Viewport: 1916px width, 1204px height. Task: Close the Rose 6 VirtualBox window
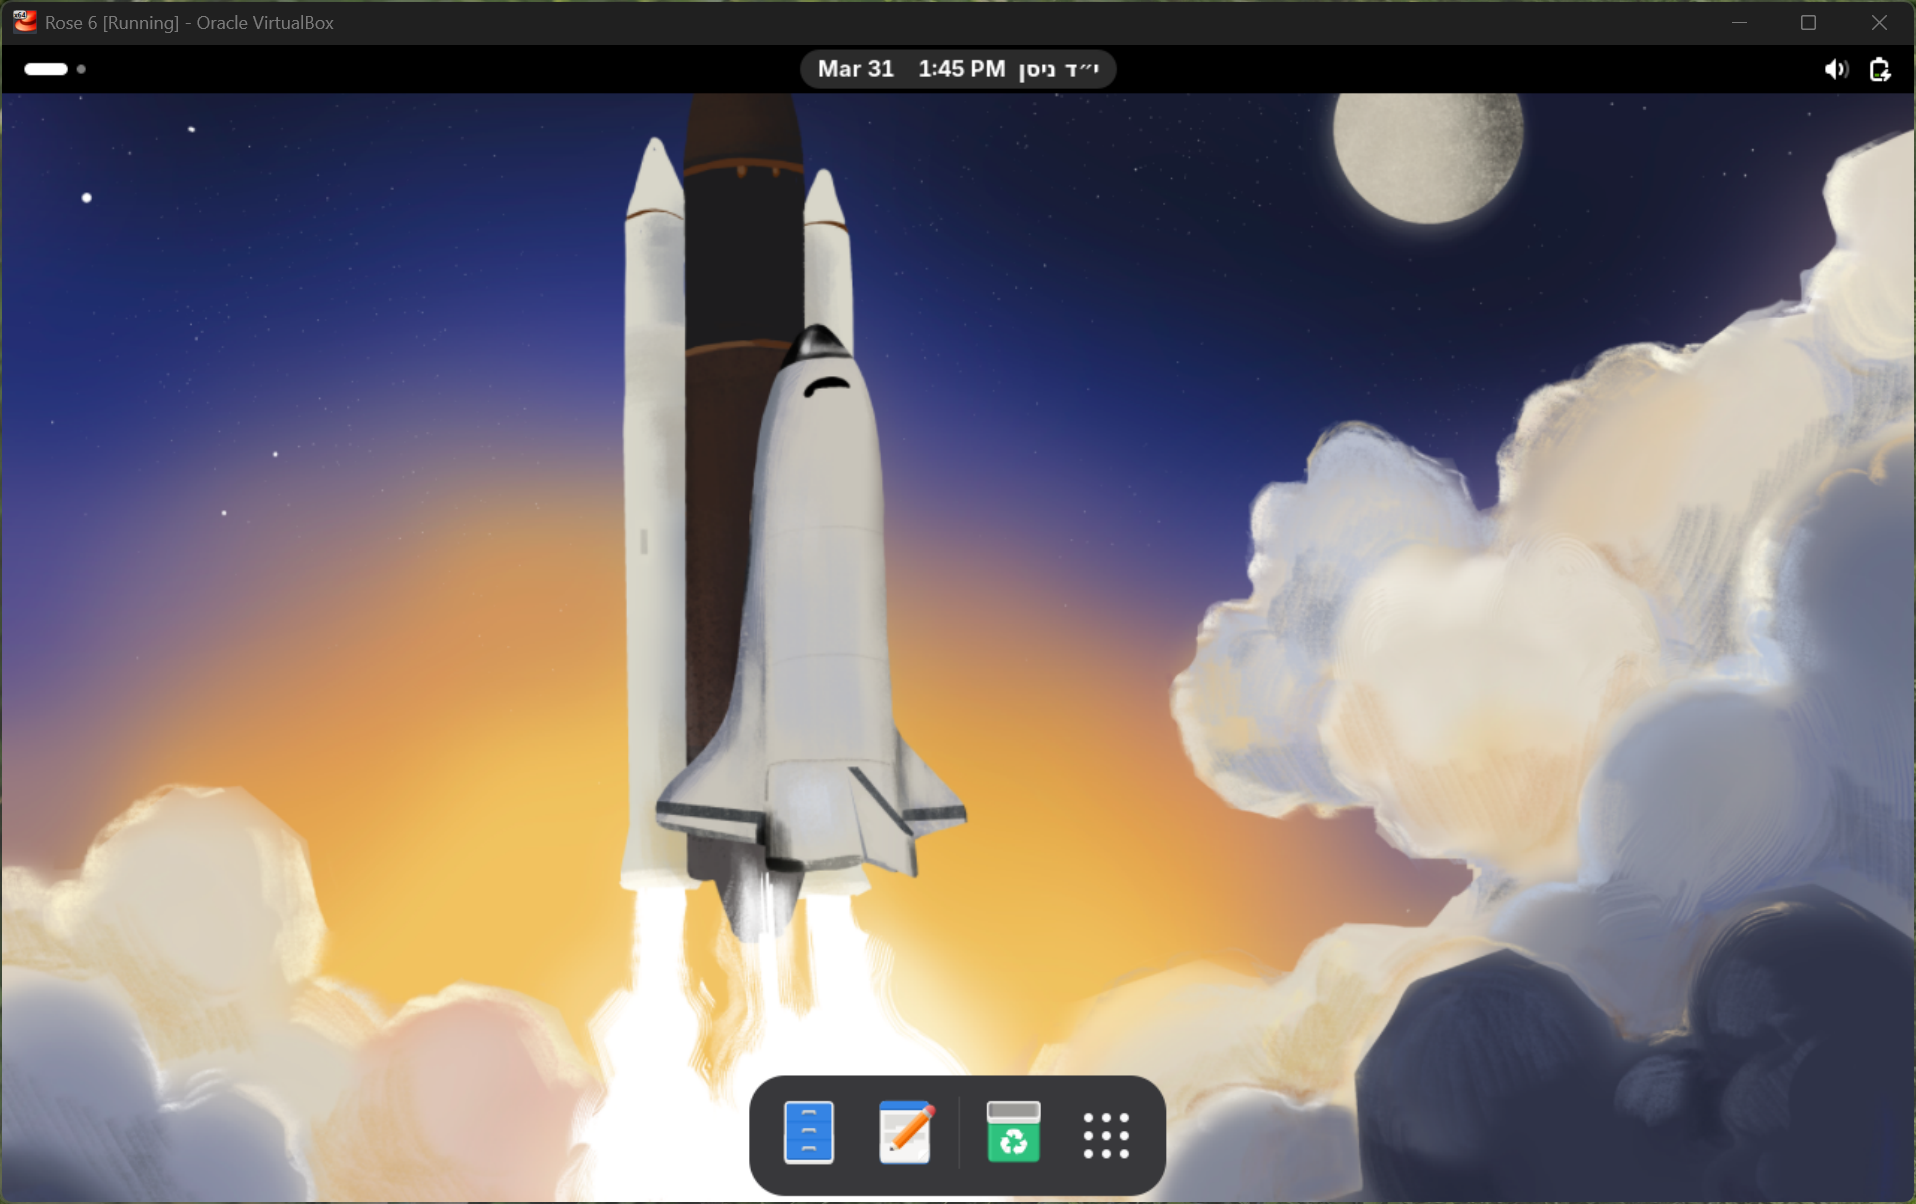[x=1879, y=22]
